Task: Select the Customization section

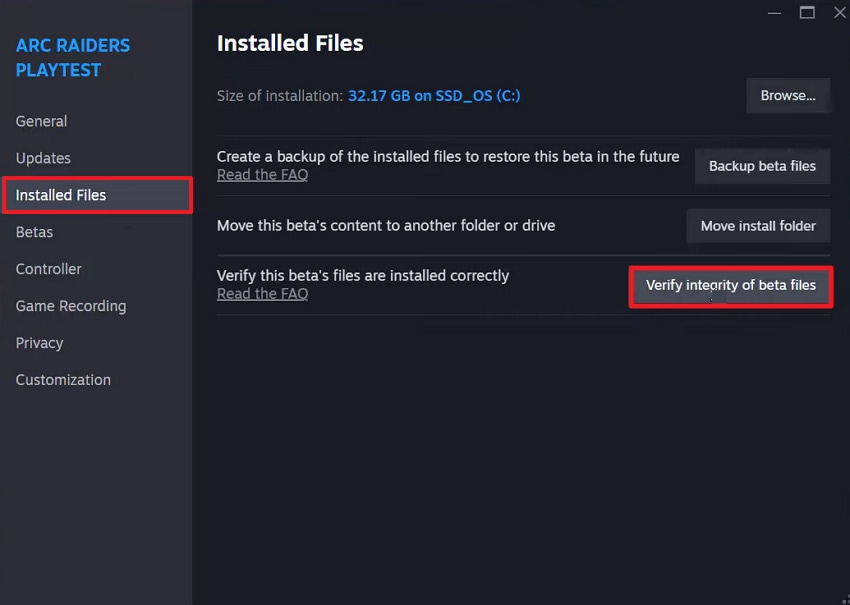Action: pyautogui.click(x=62, y=380)
